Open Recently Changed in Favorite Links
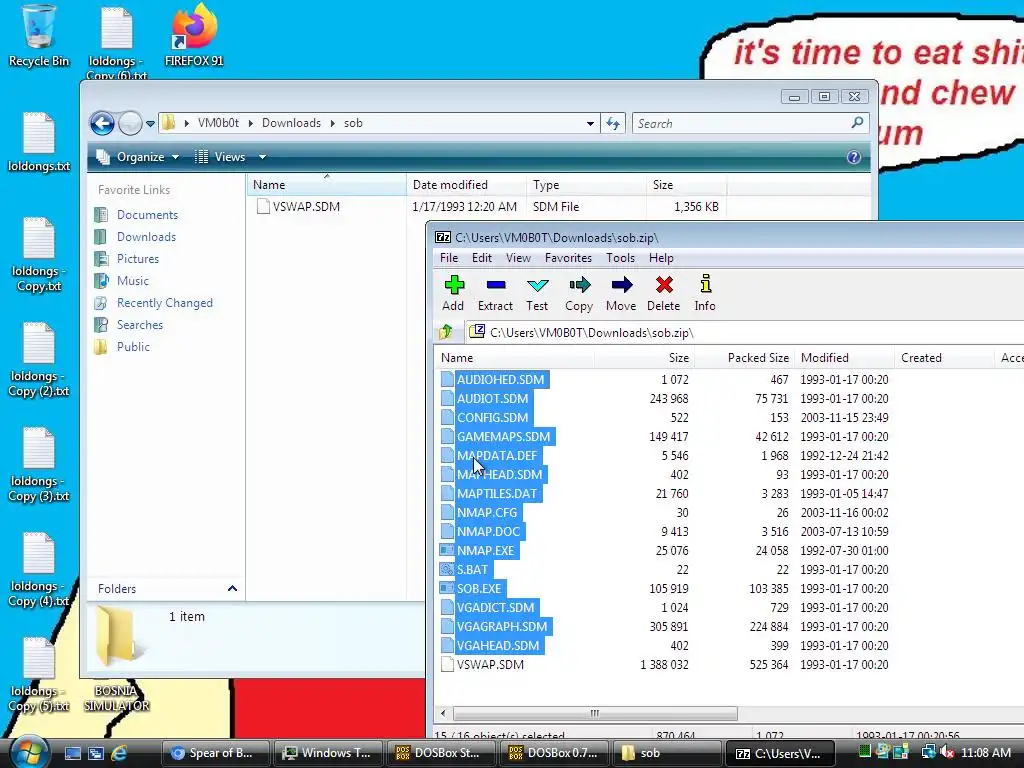 pos(165,303)
